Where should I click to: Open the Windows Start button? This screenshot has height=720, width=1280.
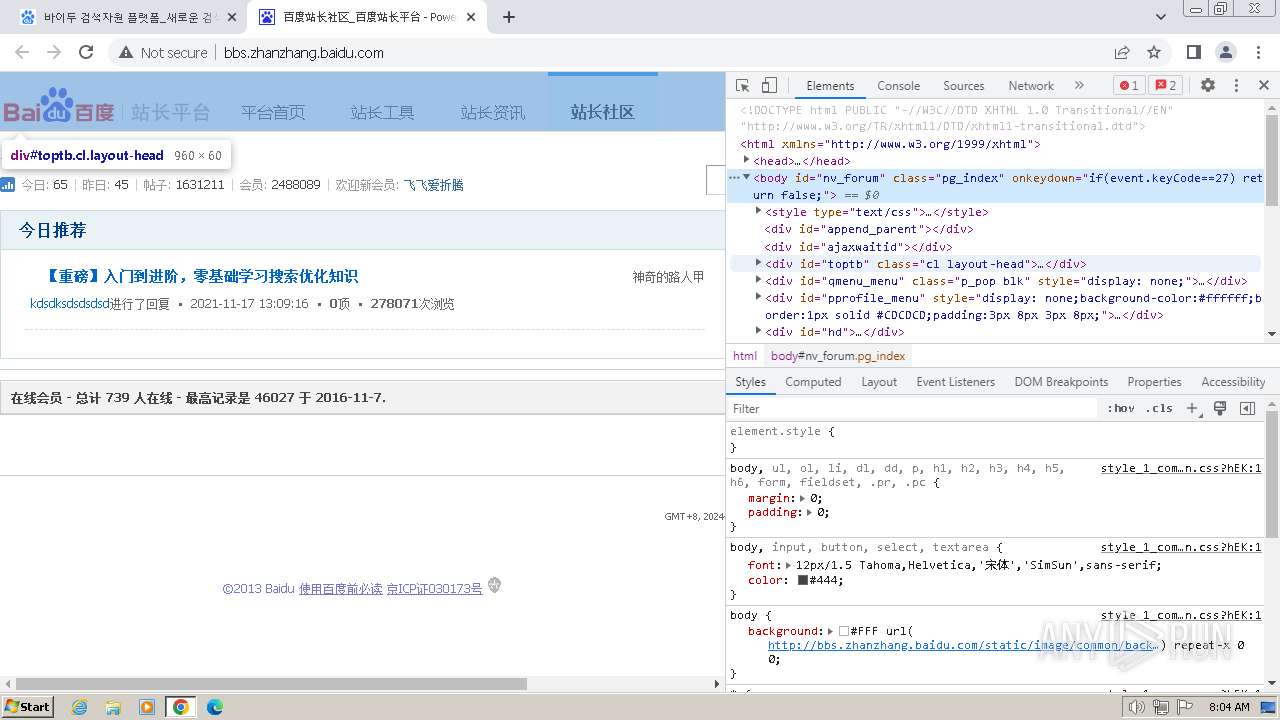[x=27, y=707]
